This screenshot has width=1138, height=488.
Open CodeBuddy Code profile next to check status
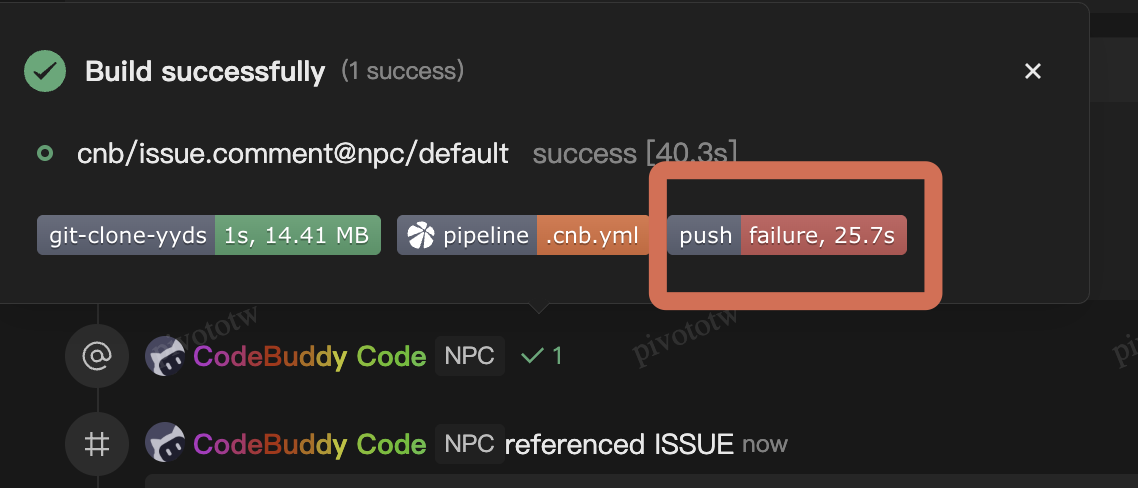309,356
